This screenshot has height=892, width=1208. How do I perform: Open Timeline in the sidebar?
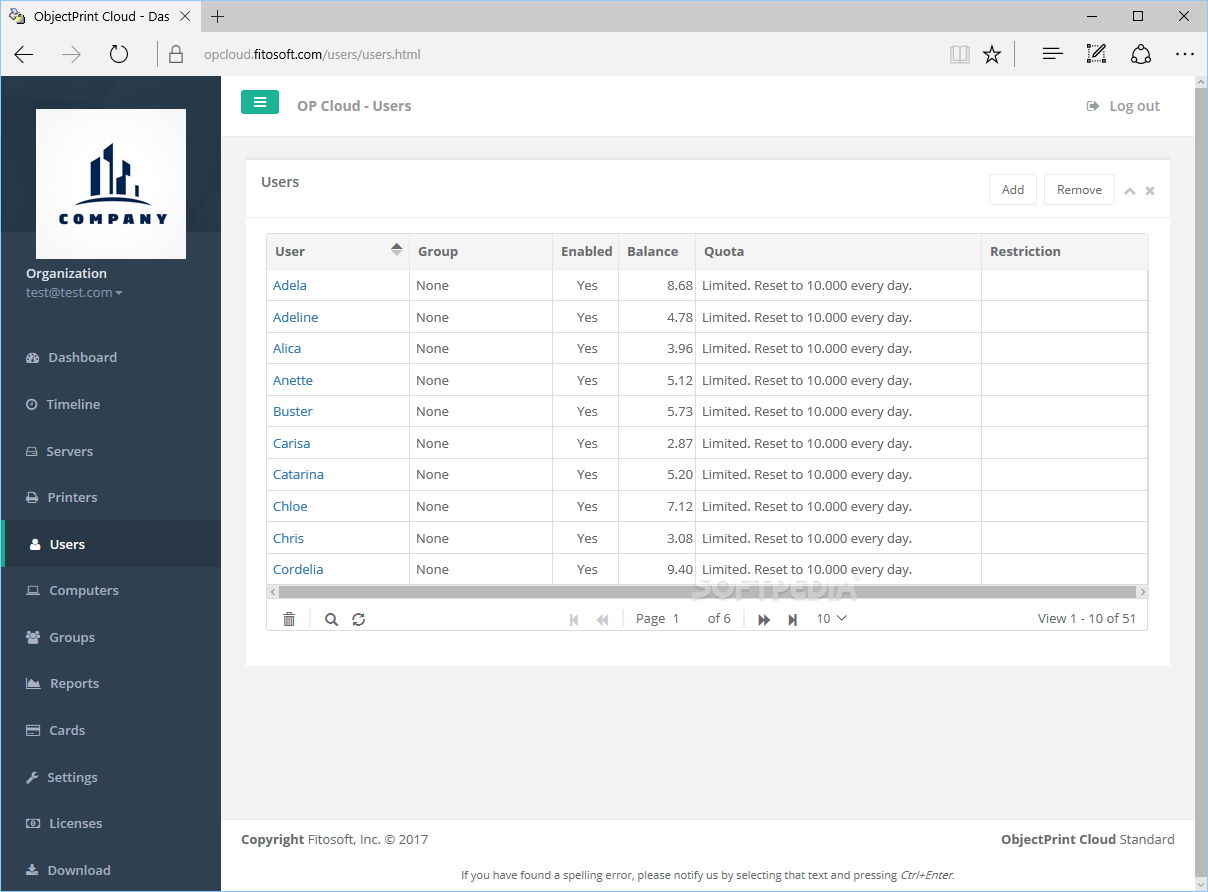(110, 404)
